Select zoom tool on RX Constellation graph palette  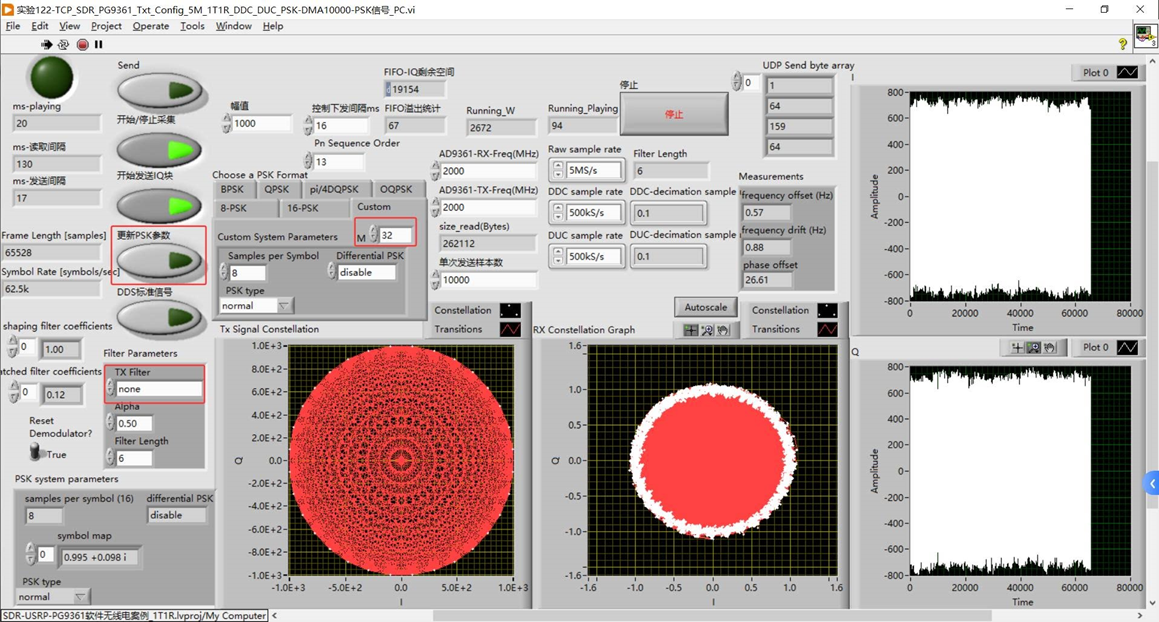point(707,330)
